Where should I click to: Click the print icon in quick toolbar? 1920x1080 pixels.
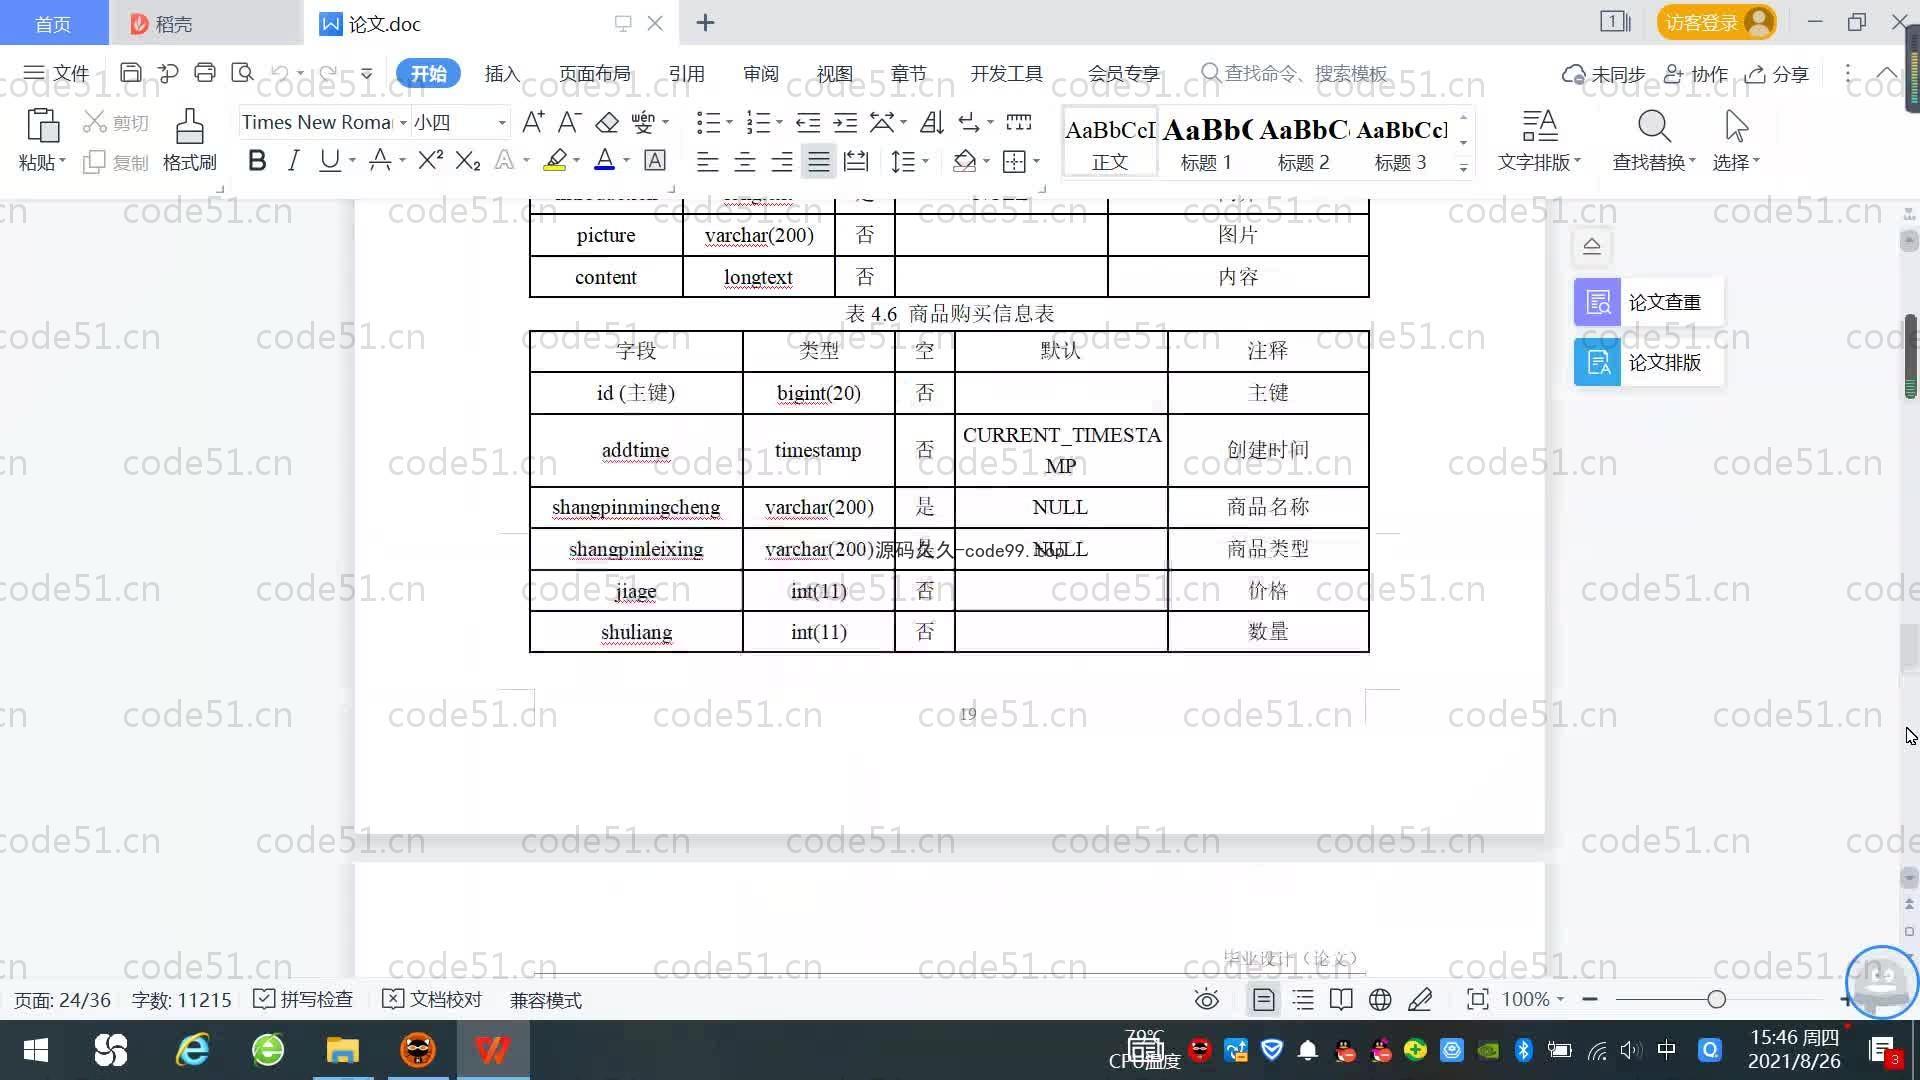pos(205,73)
